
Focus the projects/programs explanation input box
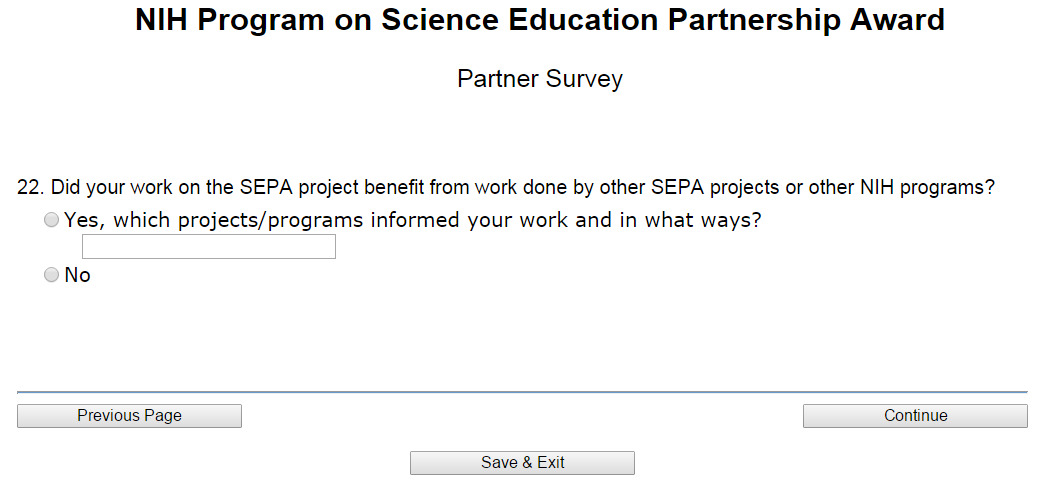(208, 247)
